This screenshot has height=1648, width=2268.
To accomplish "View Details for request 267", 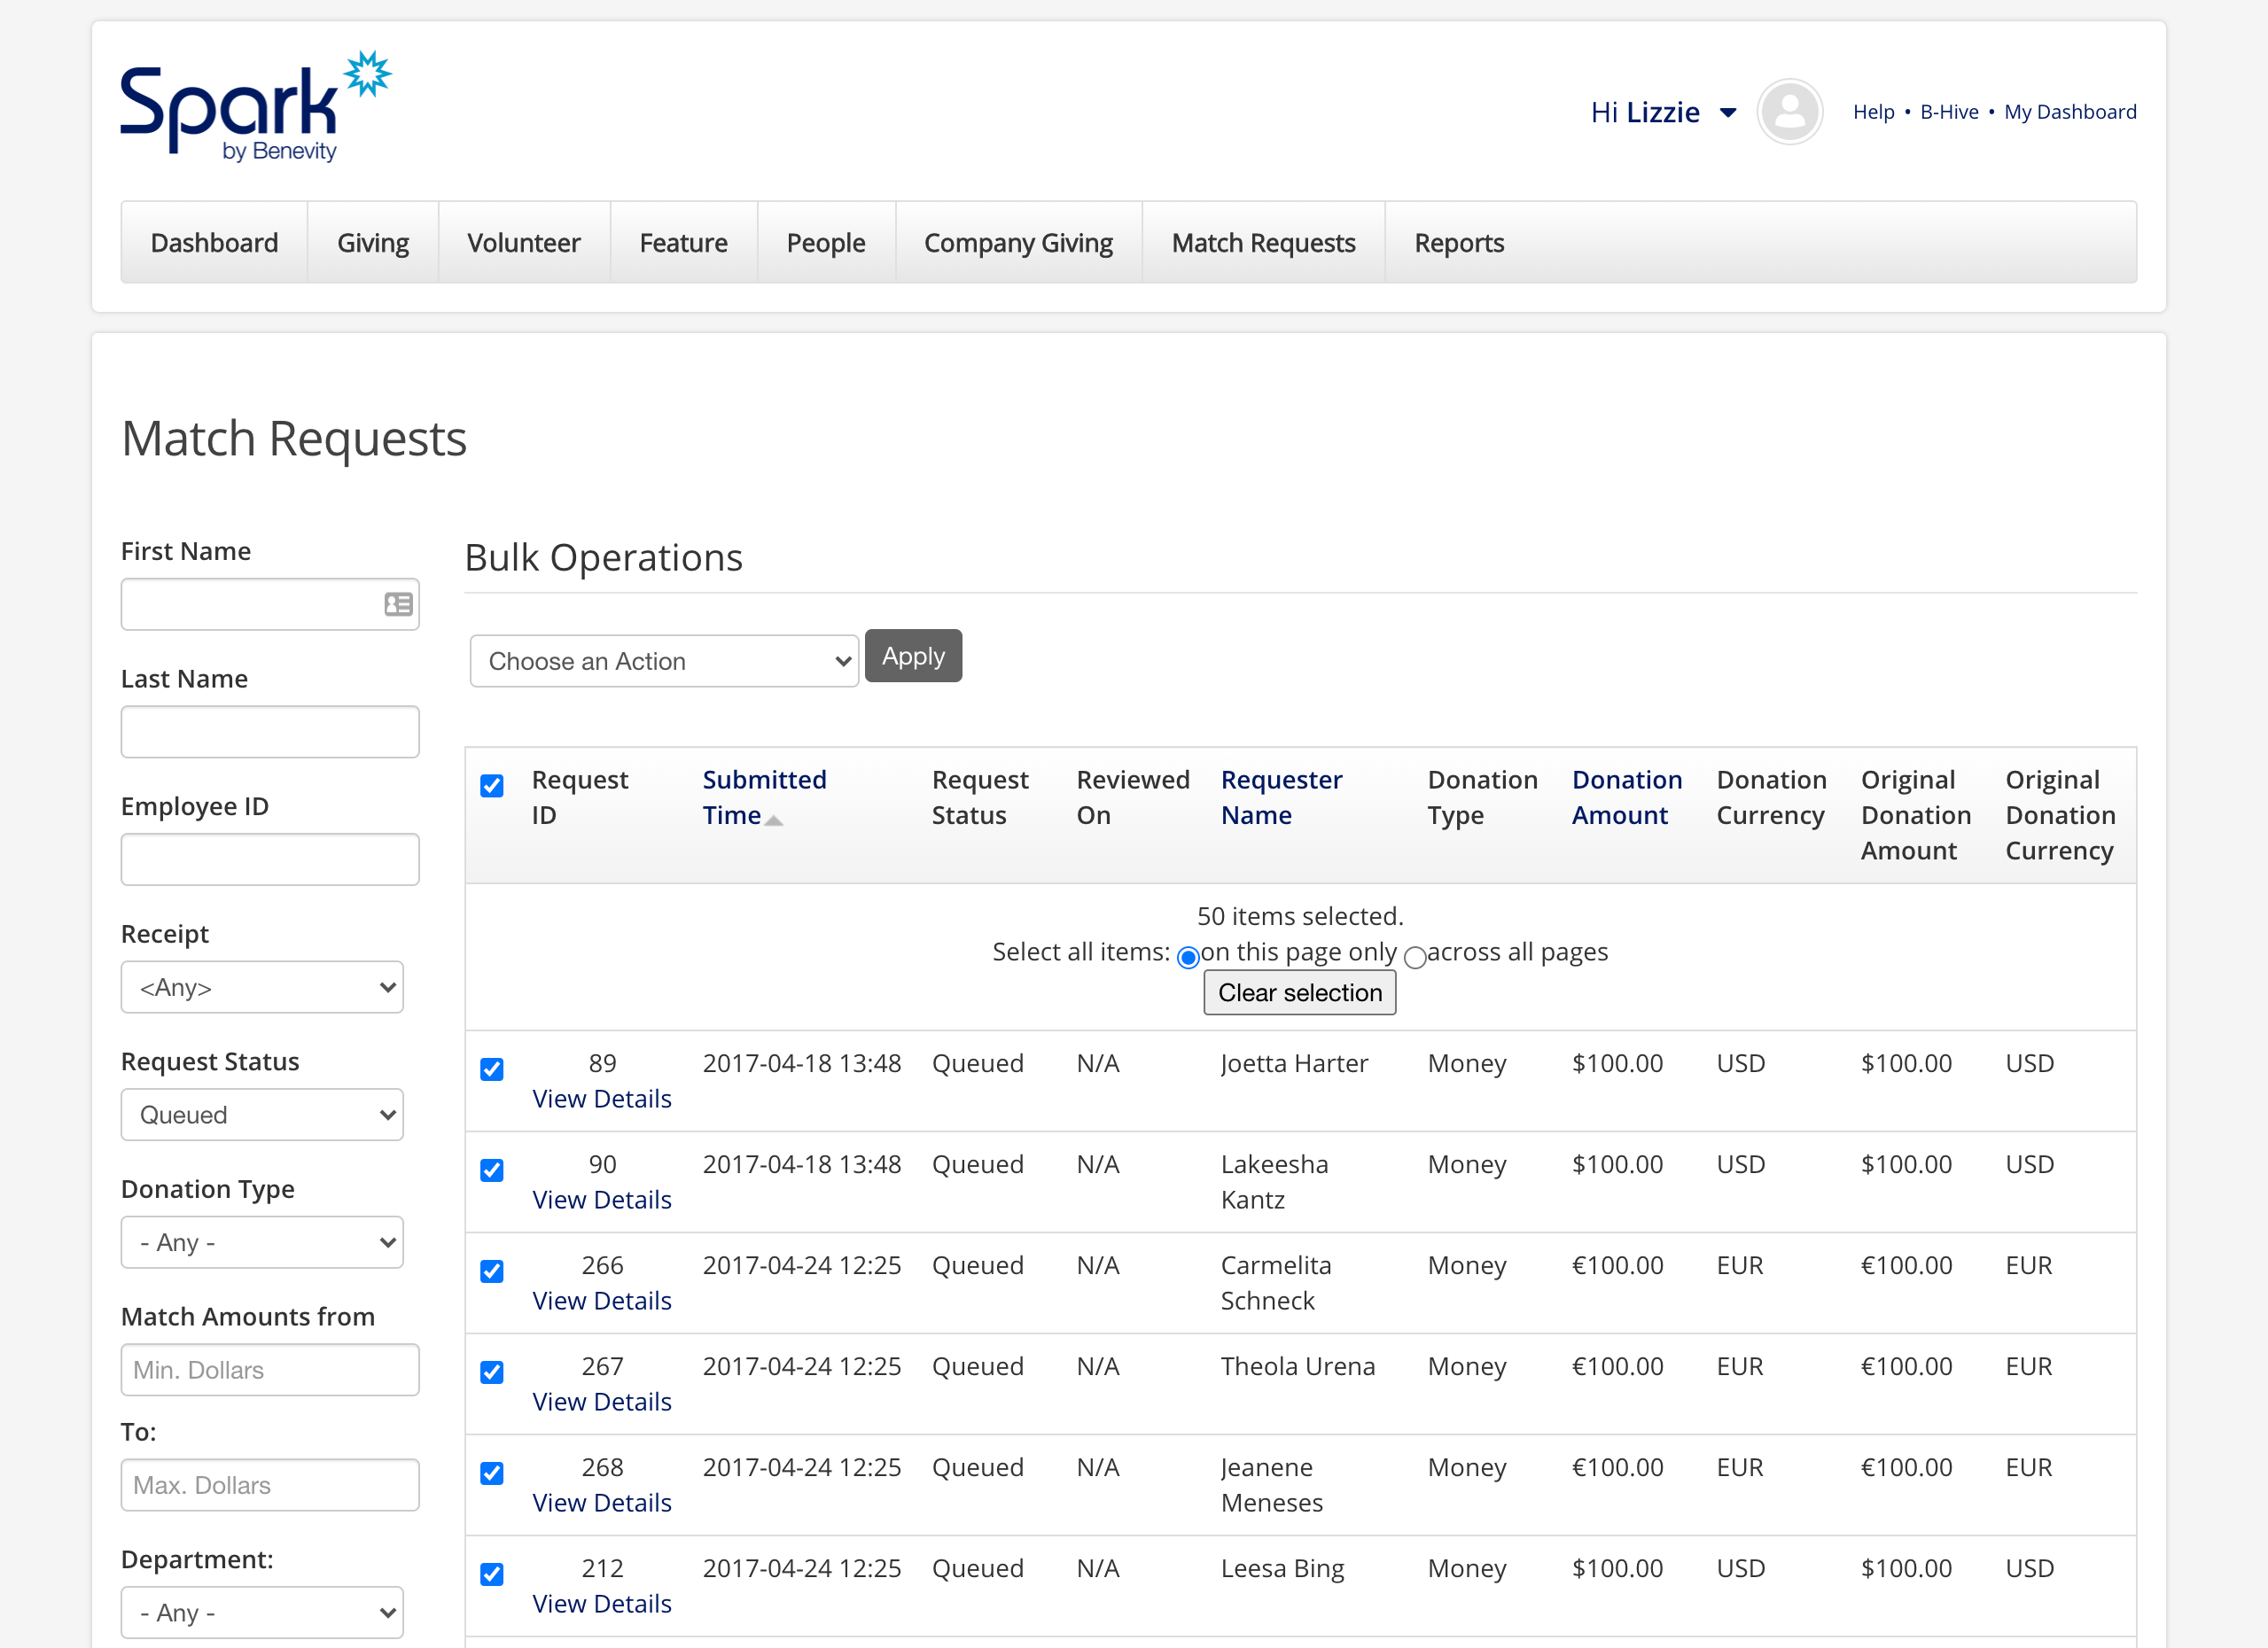I will pos(602,1401).
